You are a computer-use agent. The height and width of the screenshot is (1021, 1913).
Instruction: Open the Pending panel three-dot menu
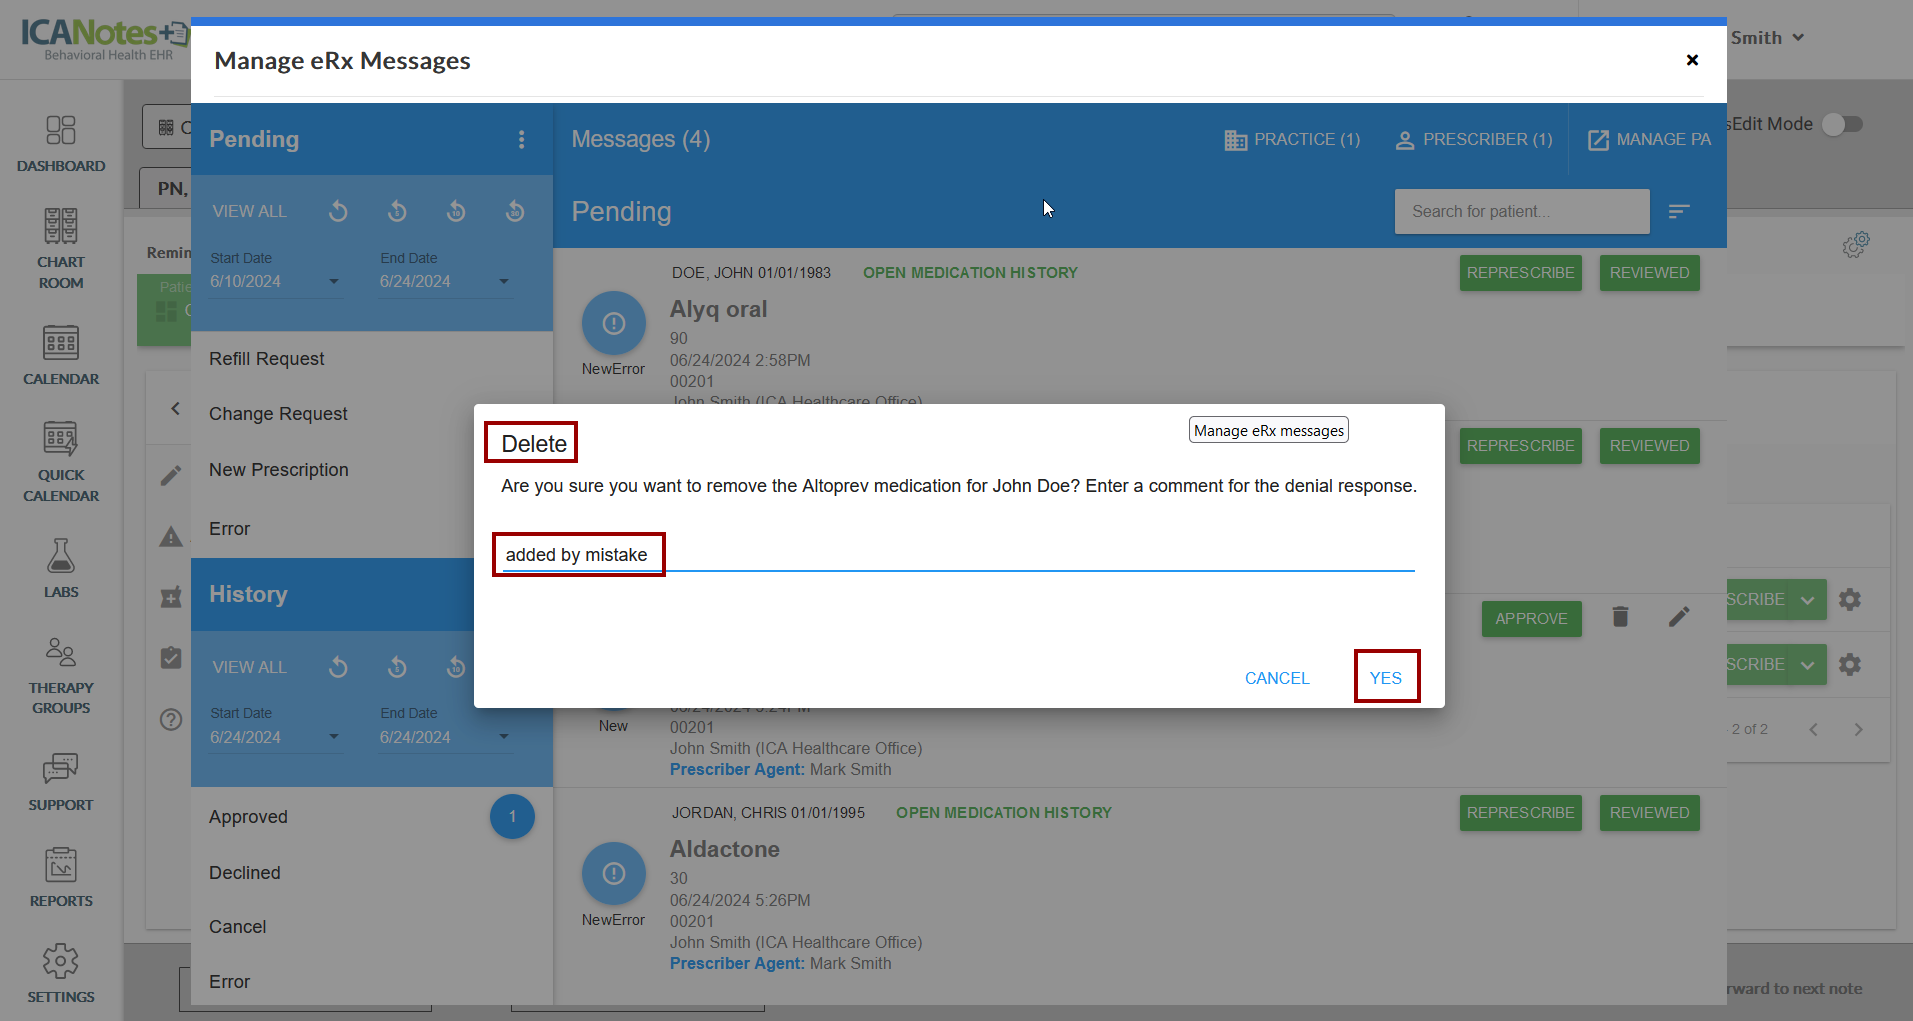point(521,139)
